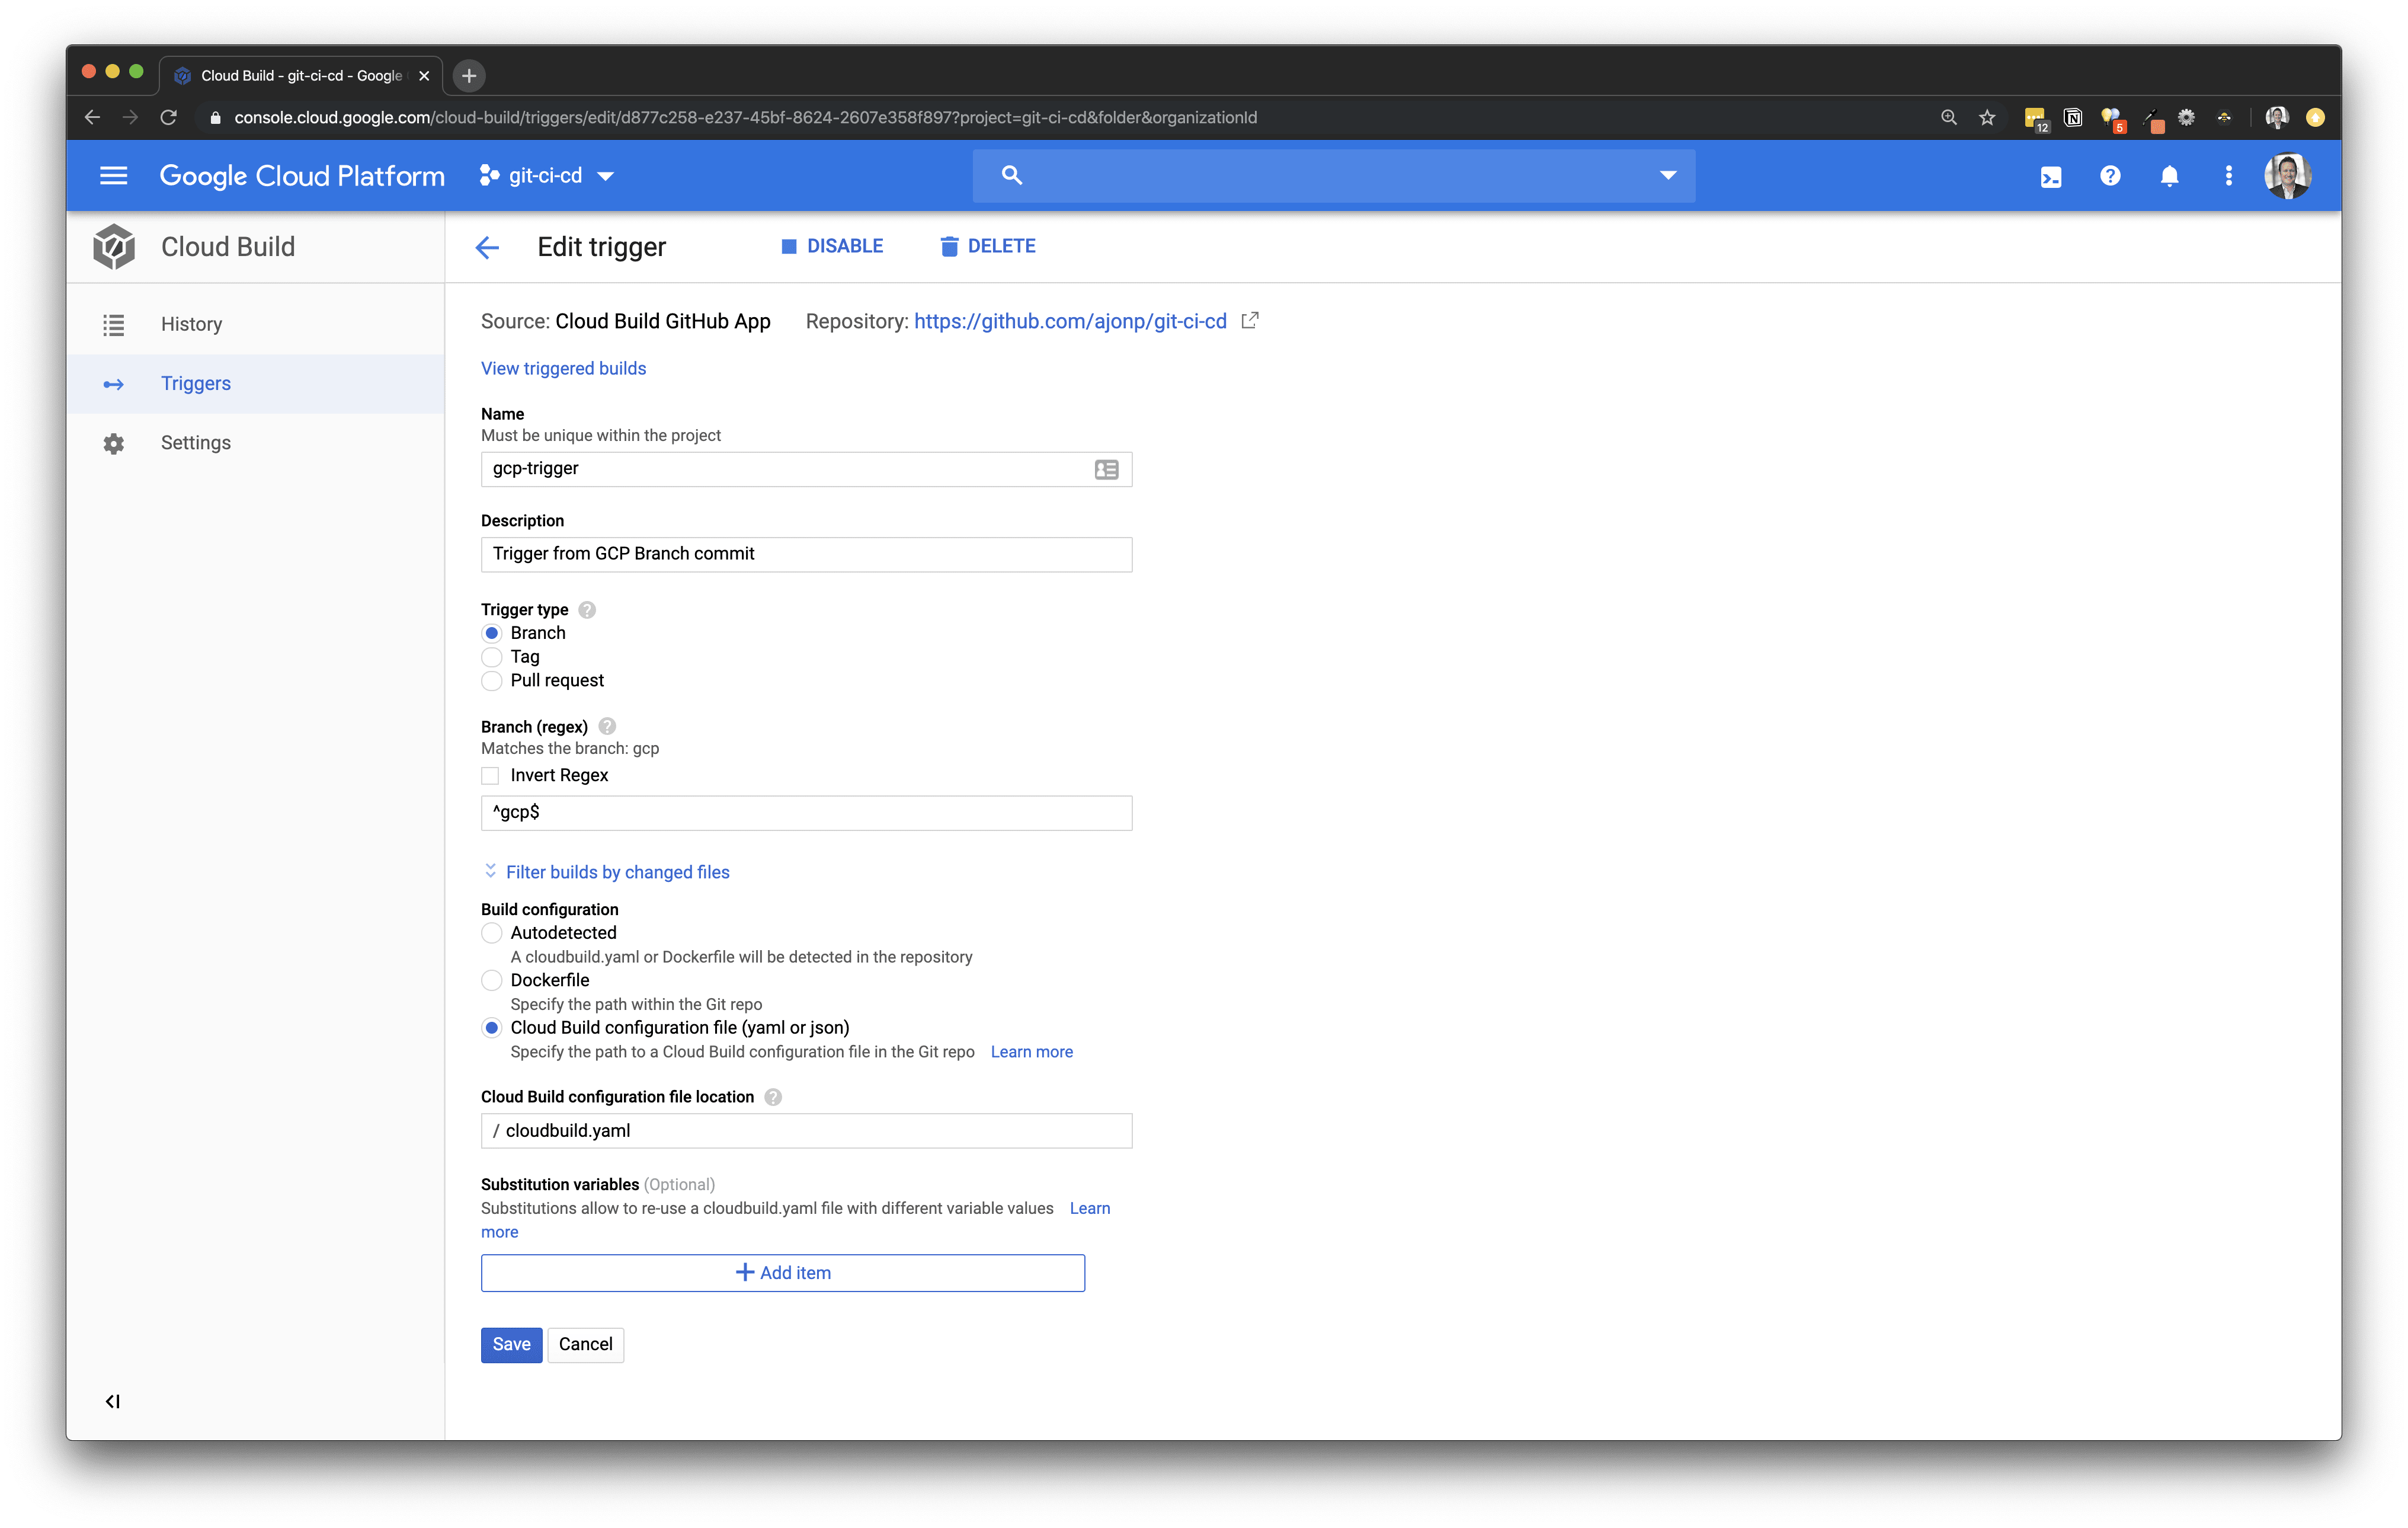Click the account avatar in header
This screenshot has height=1528, width=2408.
tap(2287, 176)
